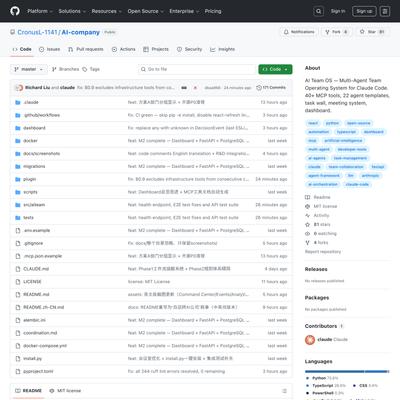Image resolution: width=400 pixels, height=400 pixels.
Task: Open the CLAUDE.md file
Action: point(36,269)
